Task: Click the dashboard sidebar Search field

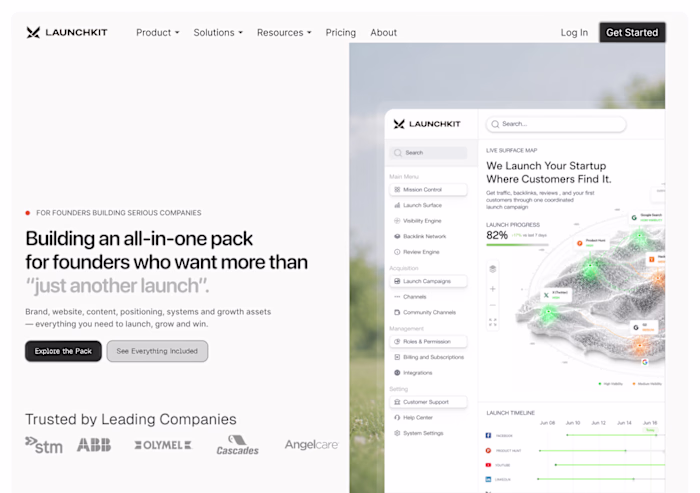Action: pyautogui.click(x=429, y=153)
